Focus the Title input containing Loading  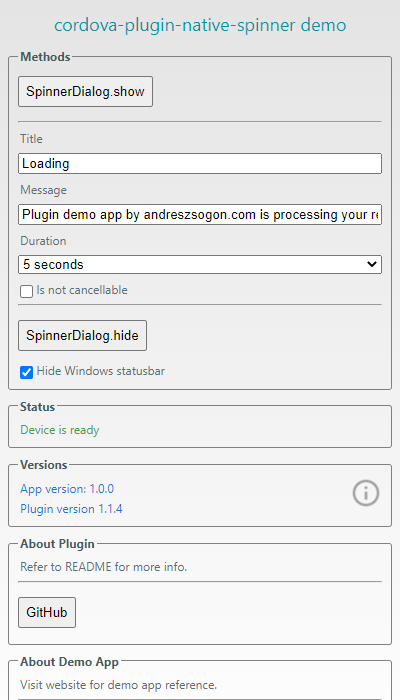click(x=200, y=163)
